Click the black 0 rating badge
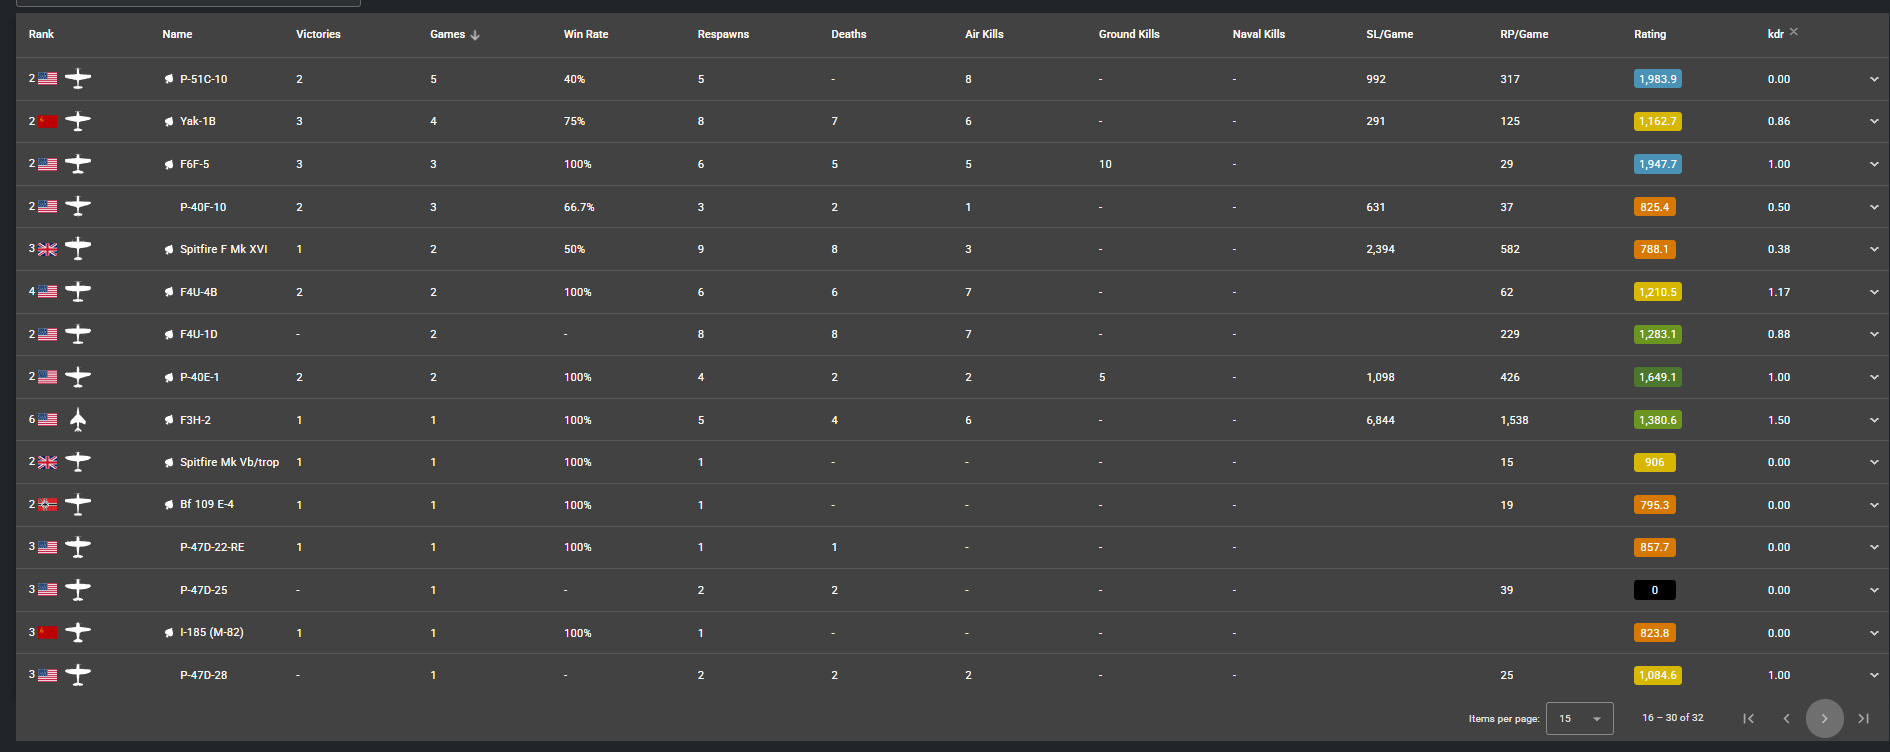Viewport: 1890px width, 752px height. coord(1655,590)
